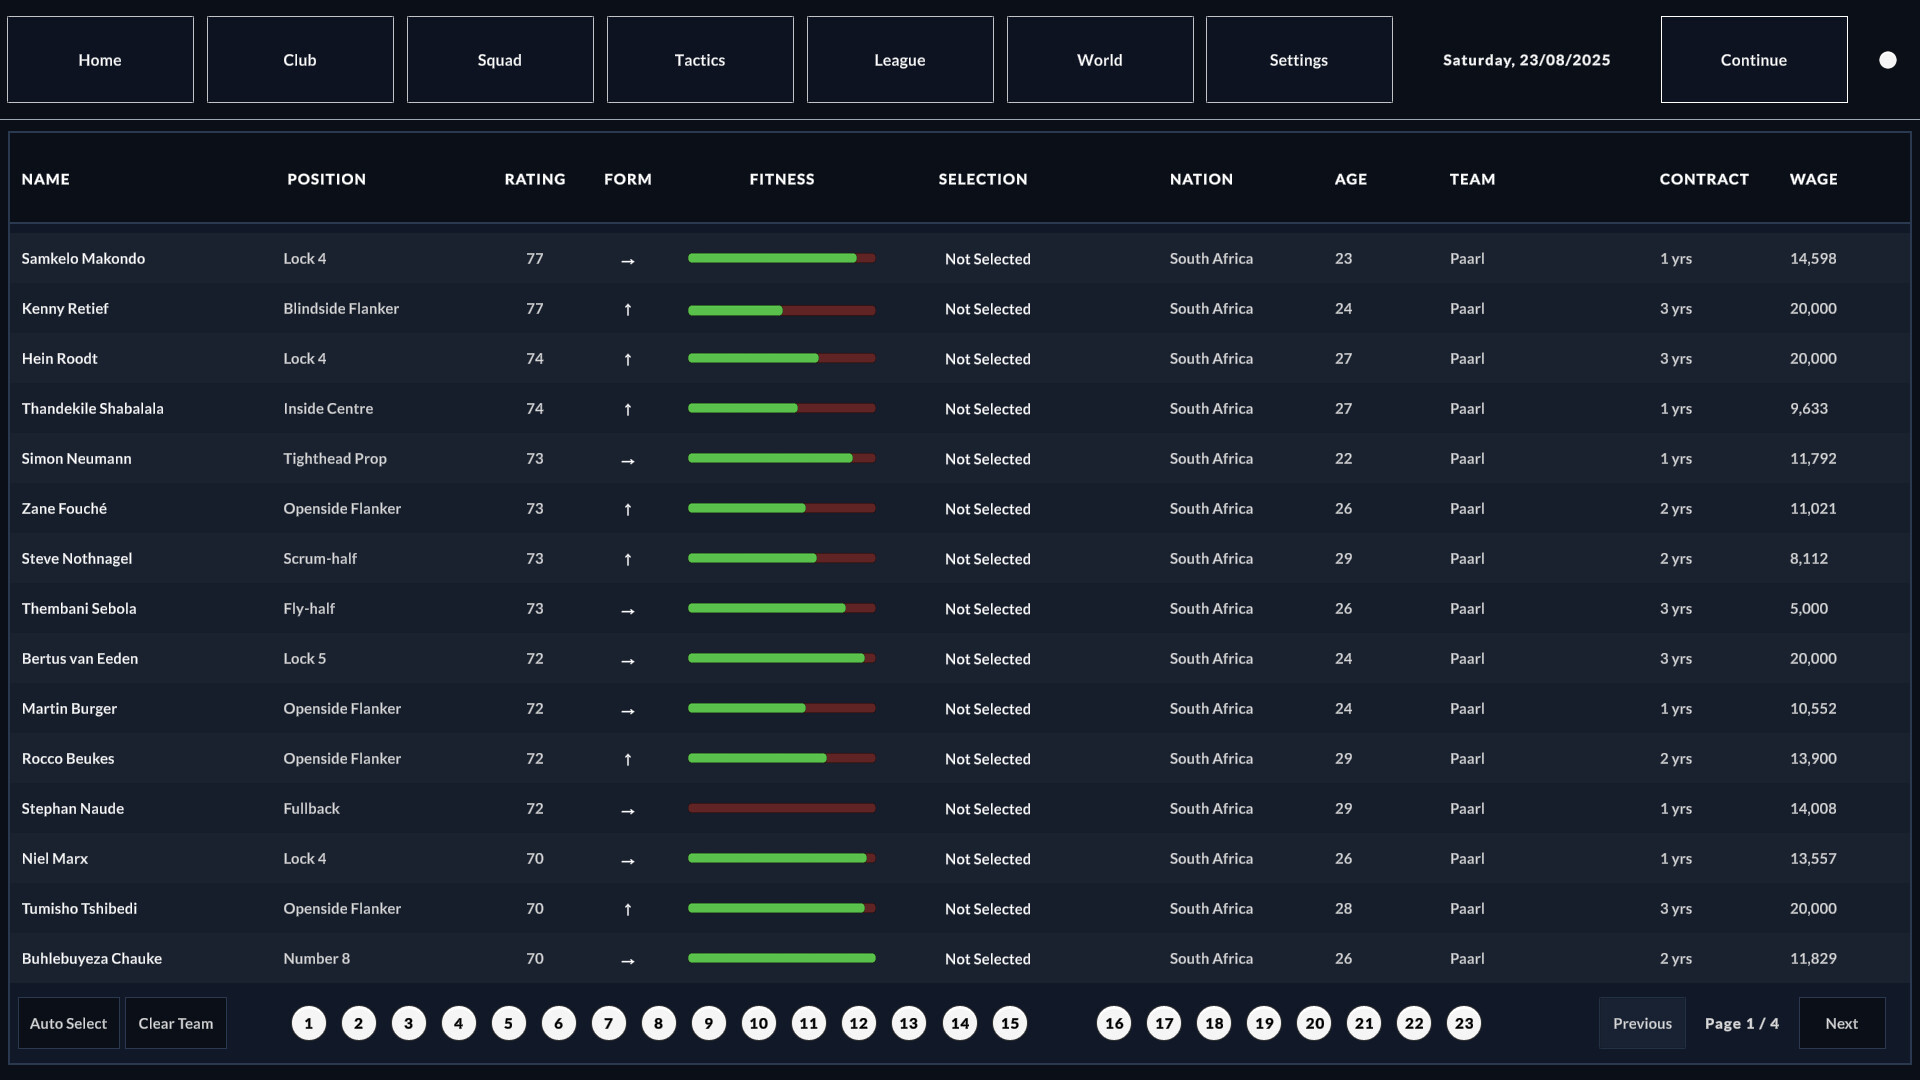Jump to page 23 of the player list
The width and height of the screenshot is (1920, 1080).
pyautogui.click(x=1464, y=1023)
